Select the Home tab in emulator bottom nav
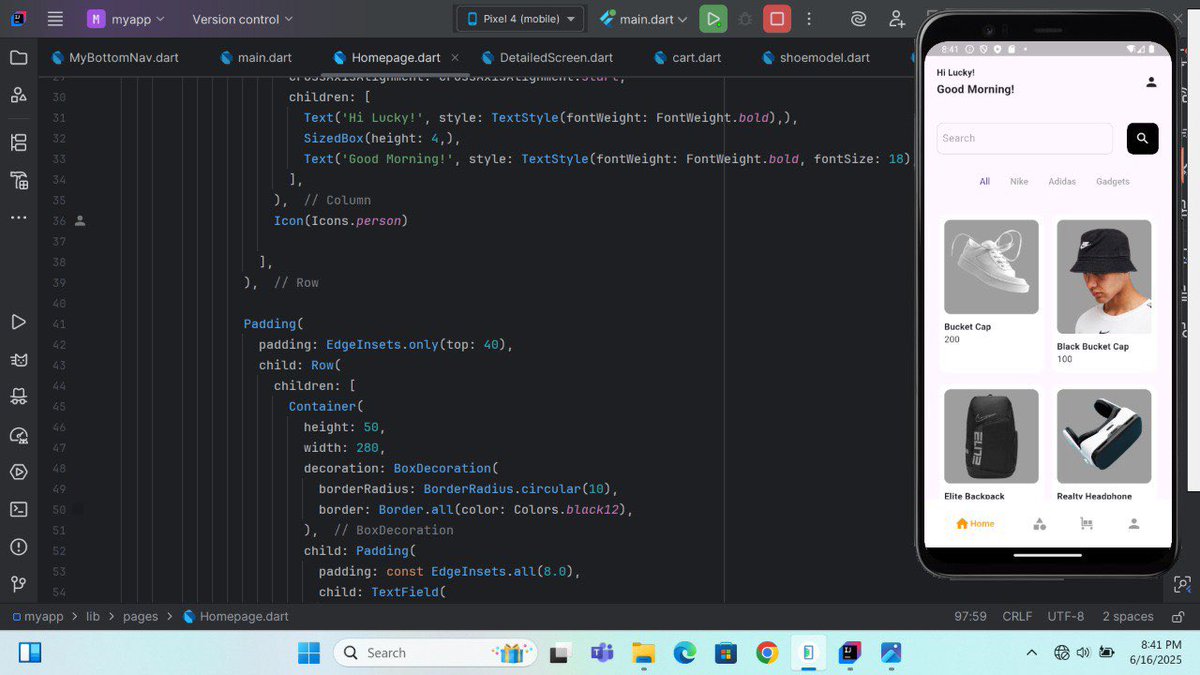This screenshot has height=675, width=1200. coord(975,523)
